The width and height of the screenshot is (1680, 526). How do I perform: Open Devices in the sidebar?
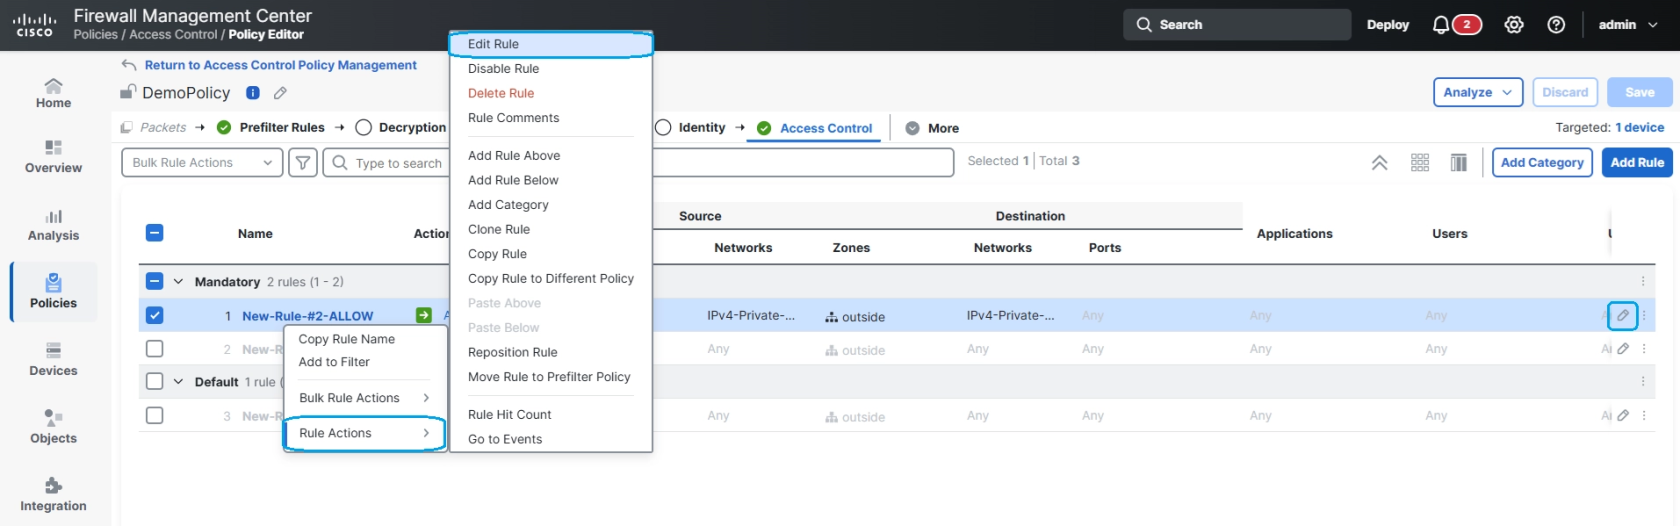point(53,360)
